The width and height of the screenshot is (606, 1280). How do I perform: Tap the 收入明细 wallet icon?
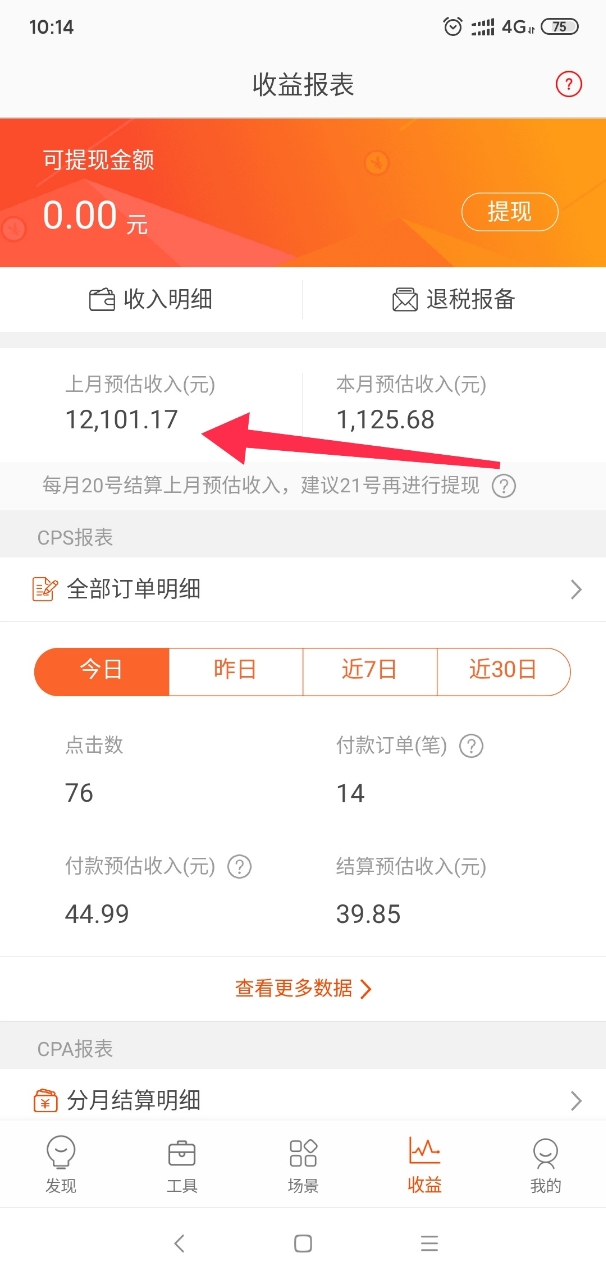pos(102,299)
